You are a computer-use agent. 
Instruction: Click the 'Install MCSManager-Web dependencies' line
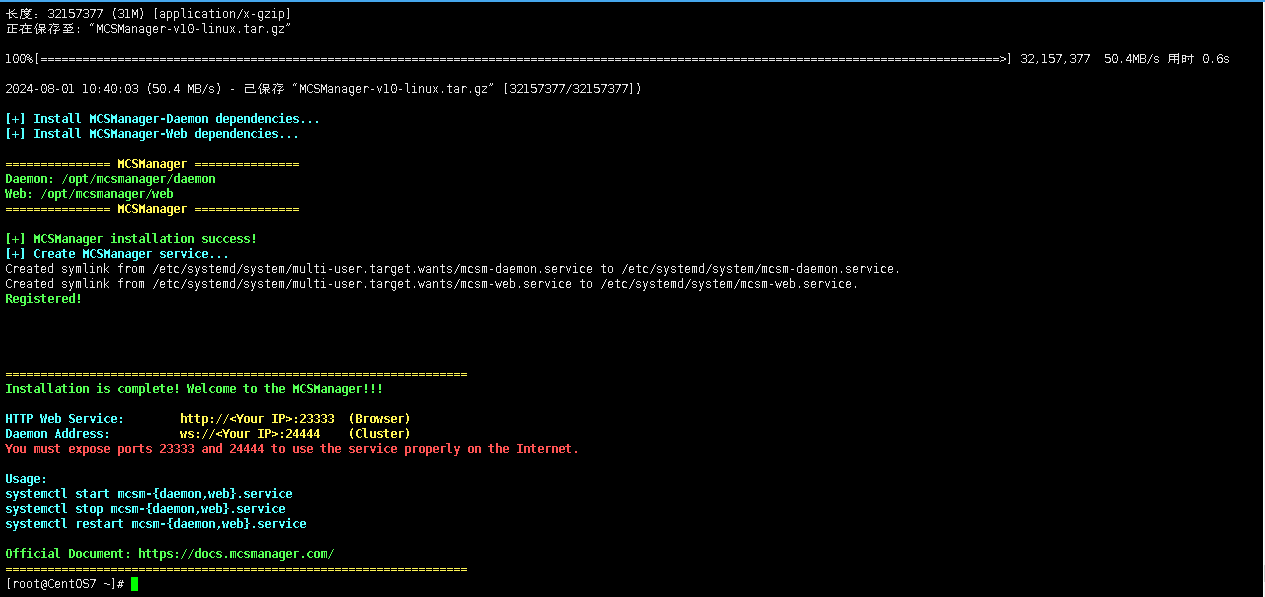point(151,134)
